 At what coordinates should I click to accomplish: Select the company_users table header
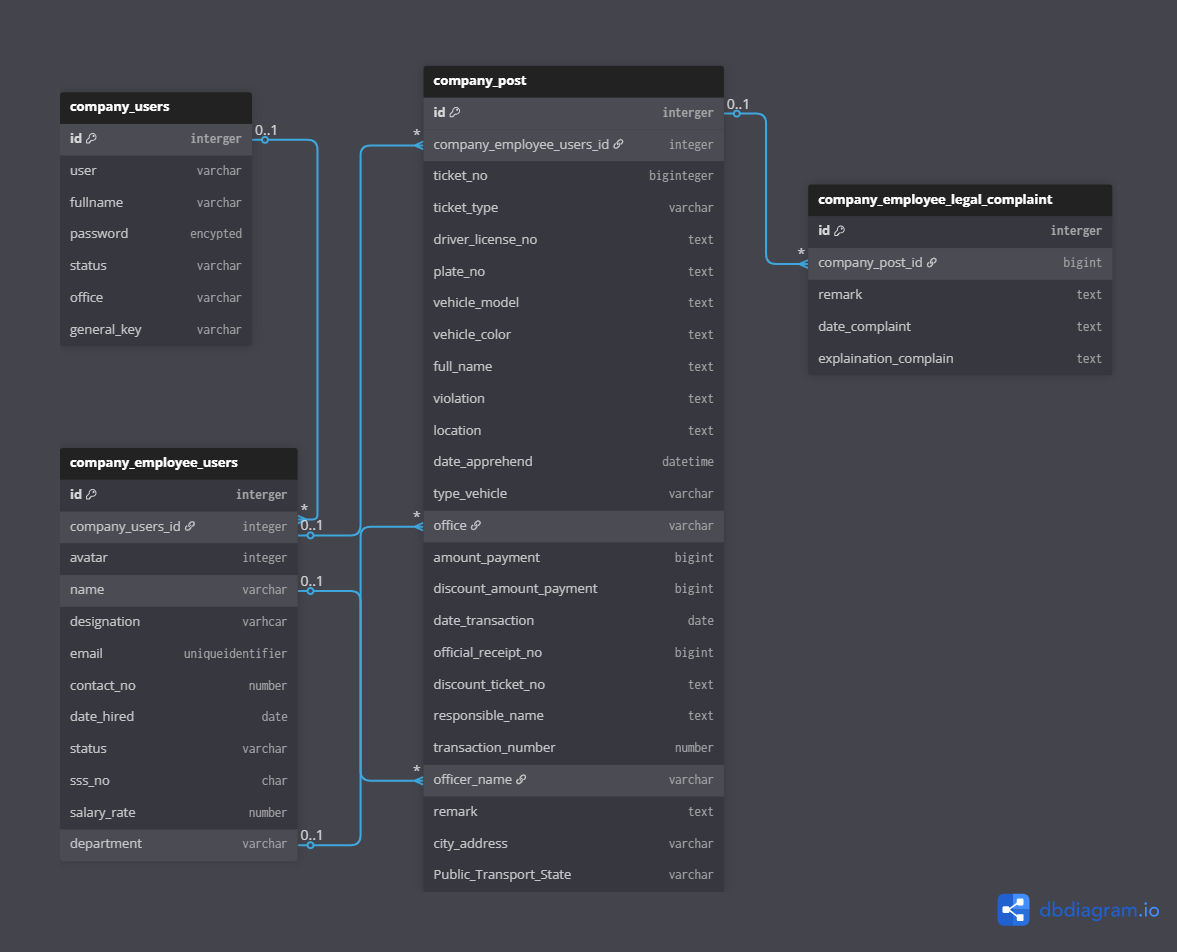tap(155, 107)
